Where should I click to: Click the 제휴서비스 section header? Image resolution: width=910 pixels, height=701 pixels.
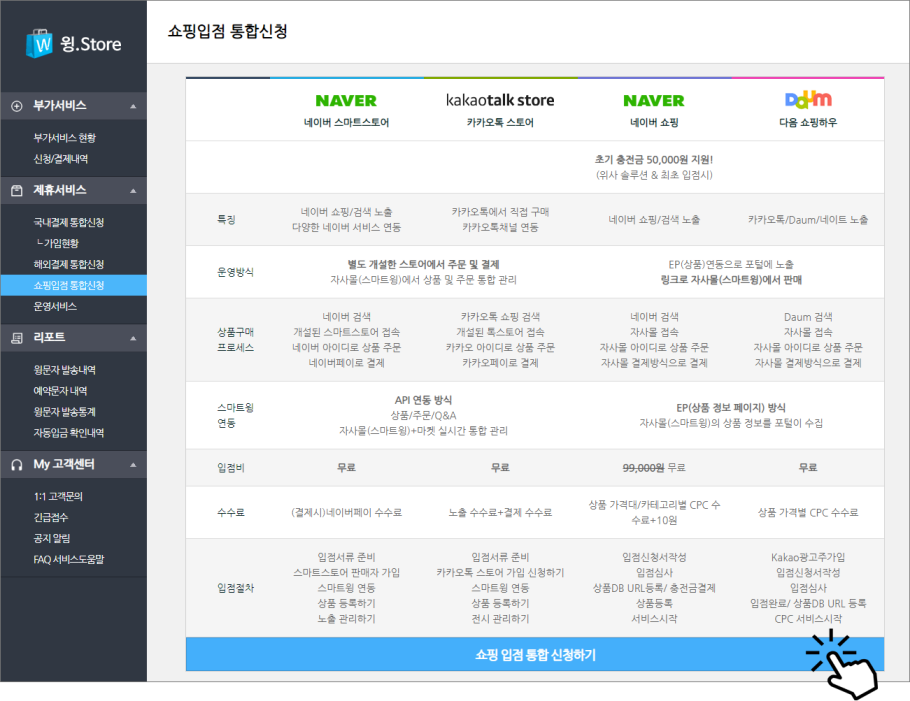(73, 190)
